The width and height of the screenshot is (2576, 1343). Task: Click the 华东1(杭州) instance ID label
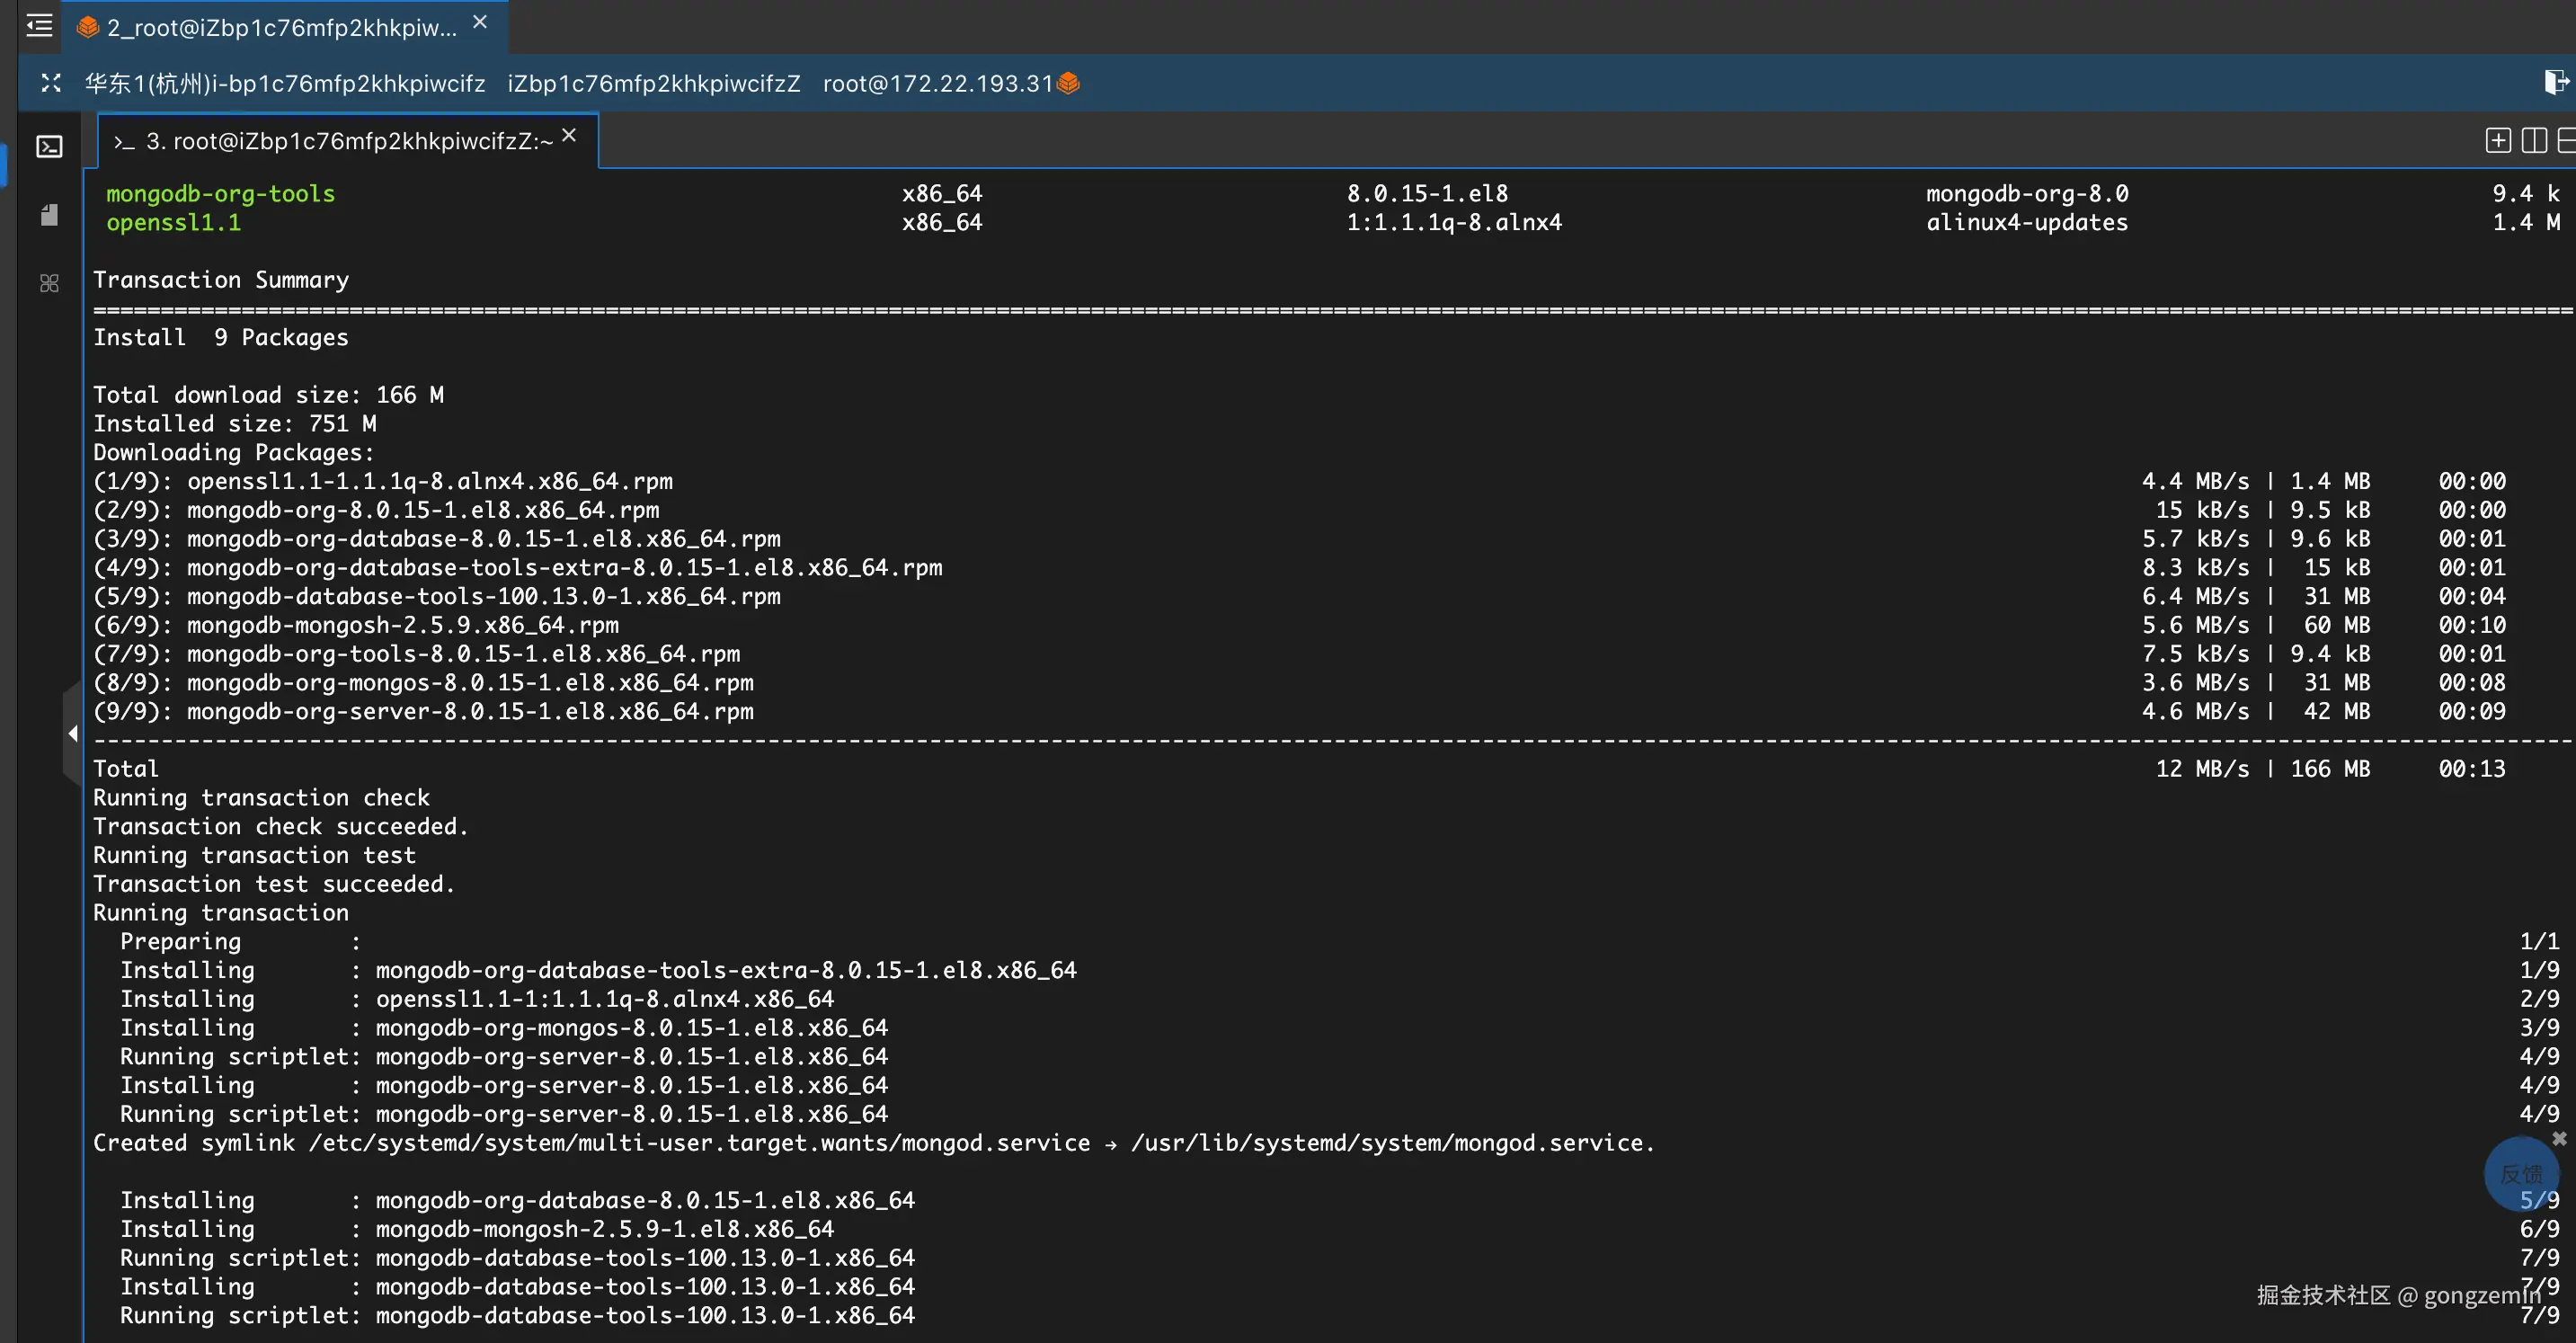pyautogui.click(x=284, y=83)
